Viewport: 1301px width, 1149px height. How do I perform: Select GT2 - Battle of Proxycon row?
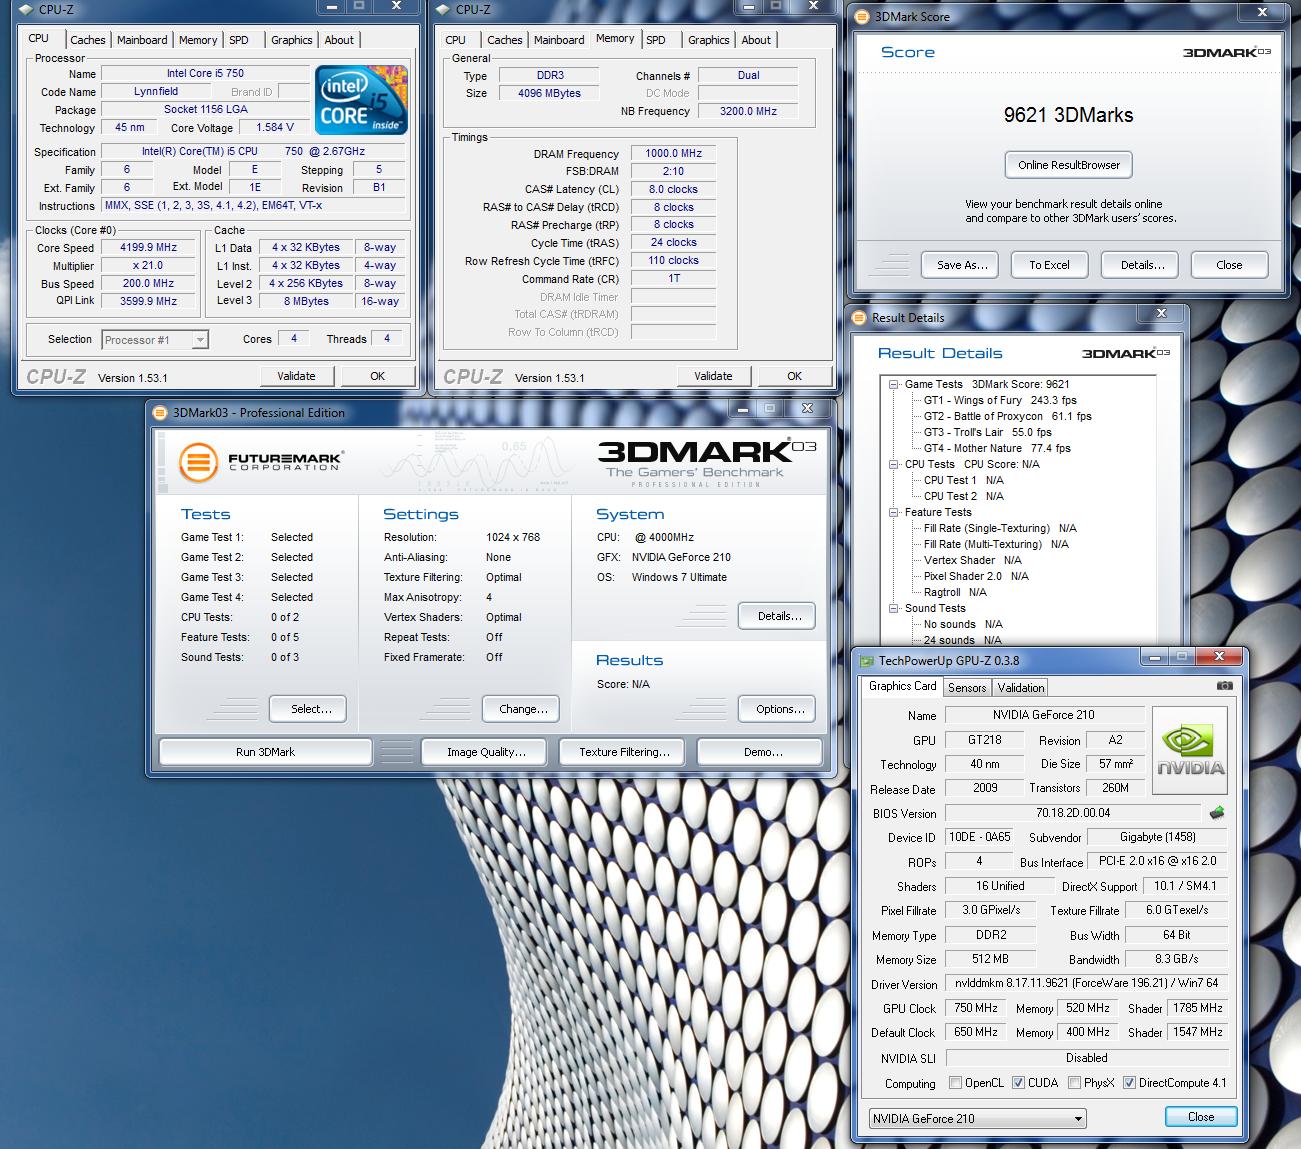coord(1007,416)
